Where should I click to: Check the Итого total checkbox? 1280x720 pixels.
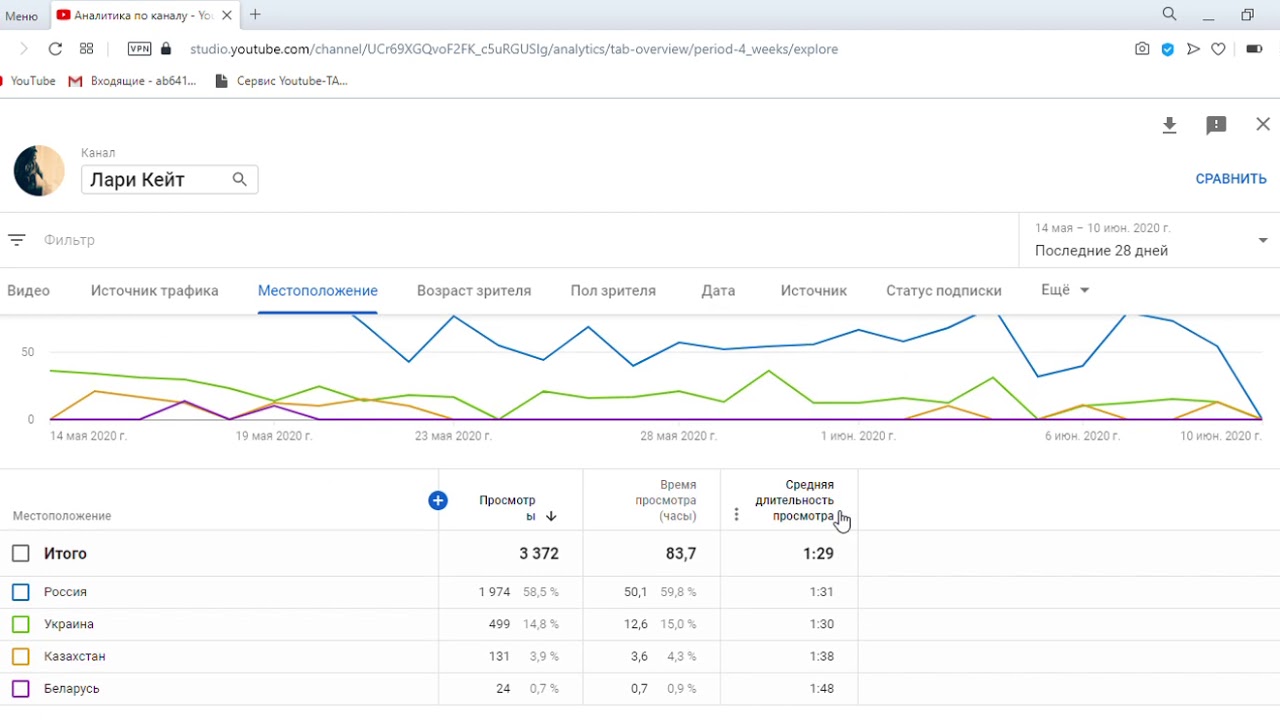pos(21,553)
